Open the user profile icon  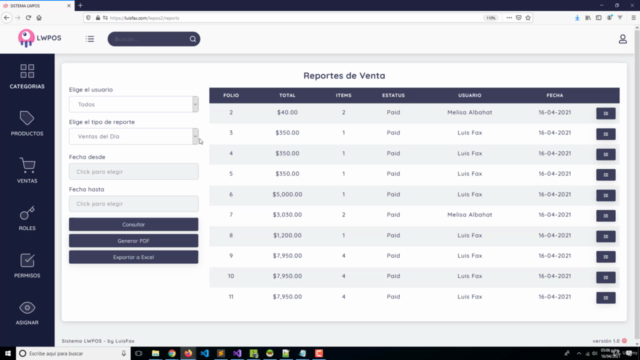tap(622, 39)
